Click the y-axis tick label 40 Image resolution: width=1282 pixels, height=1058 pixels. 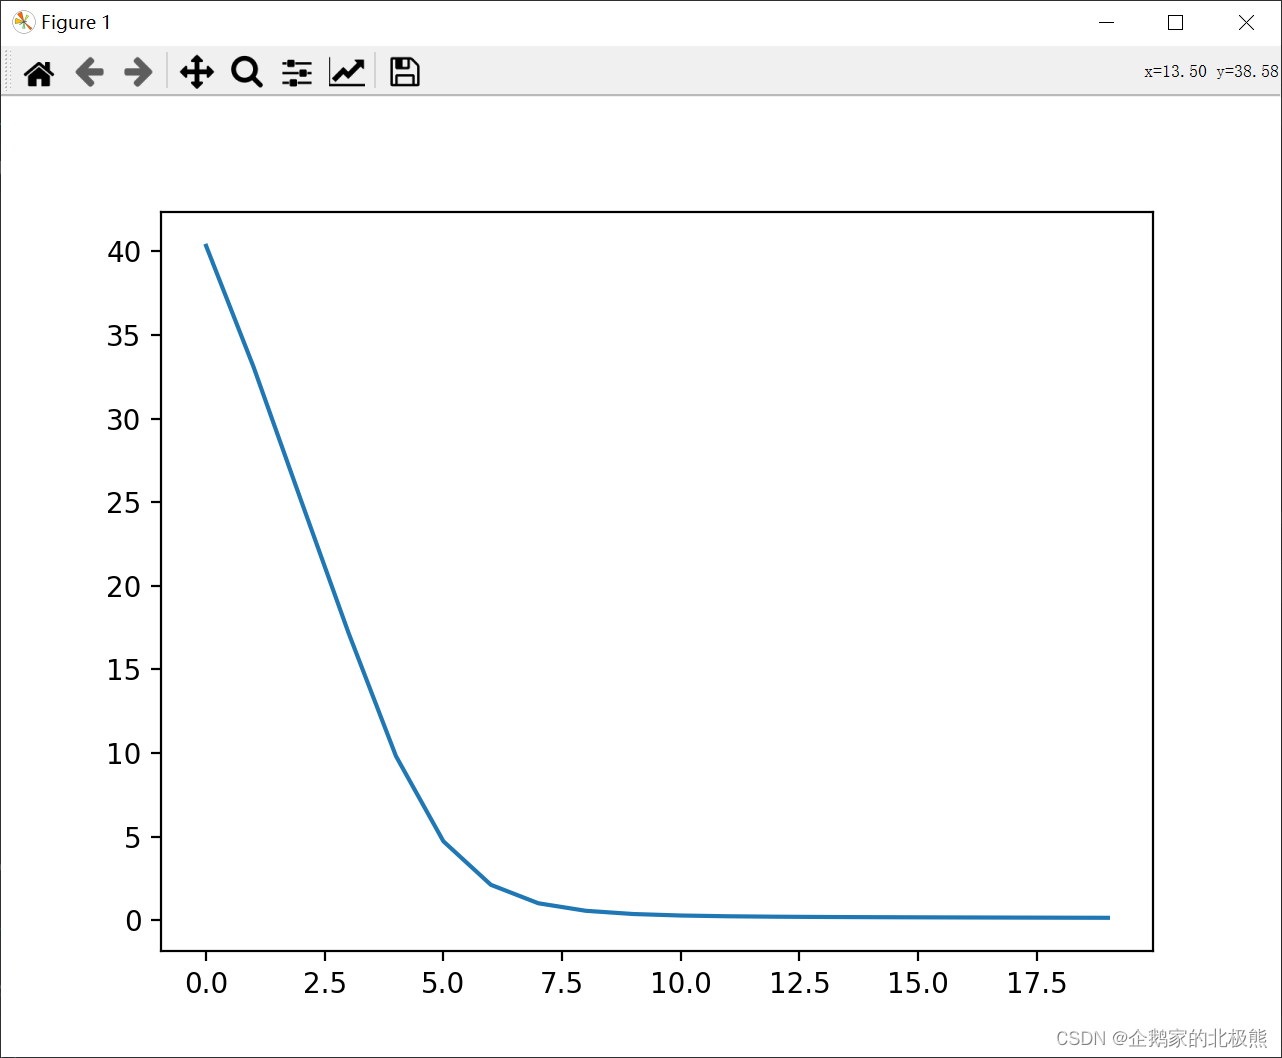tap(123, 251)
